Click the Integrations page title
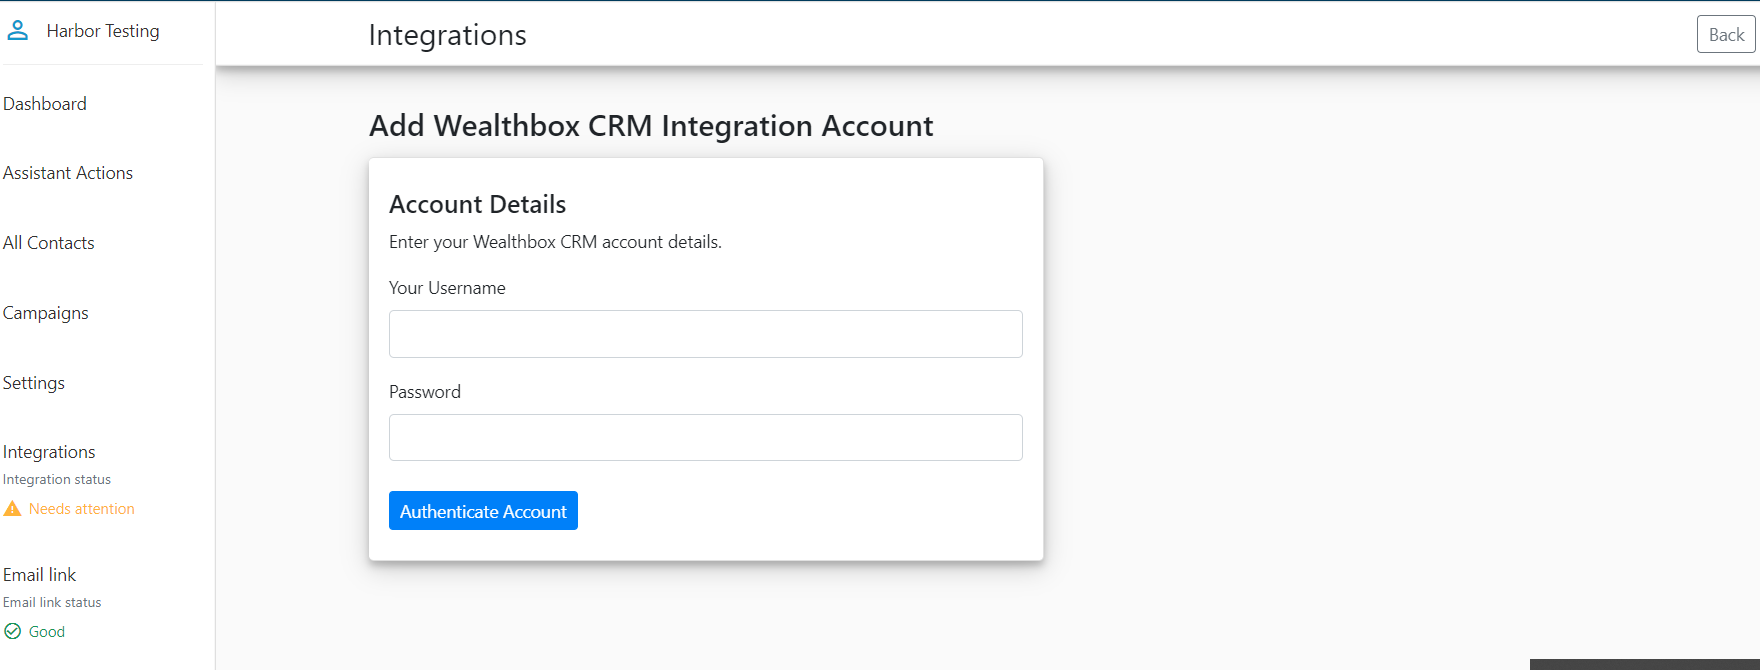The image size is (1760, 670). [x=447, y=35]
